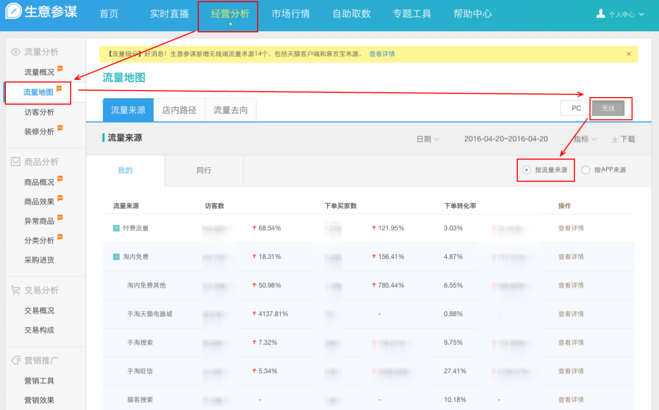Open 营销工具 in the sidebar

pos(39,381)
